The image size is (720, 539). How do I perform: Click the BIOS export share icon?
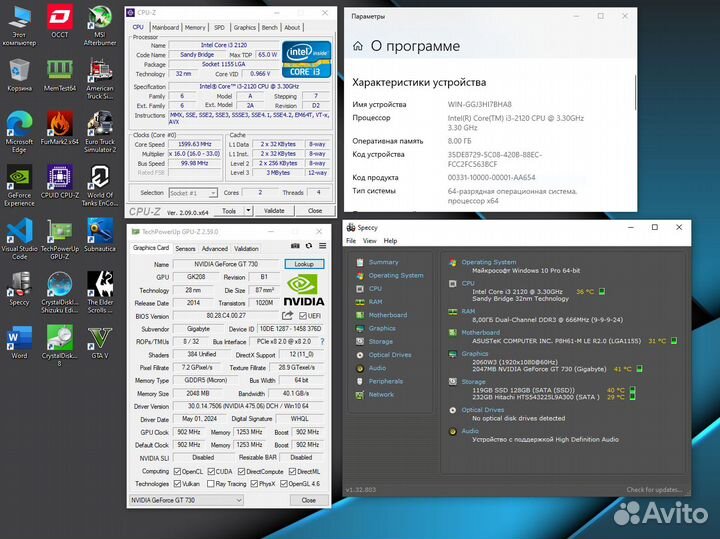(289, 315)
